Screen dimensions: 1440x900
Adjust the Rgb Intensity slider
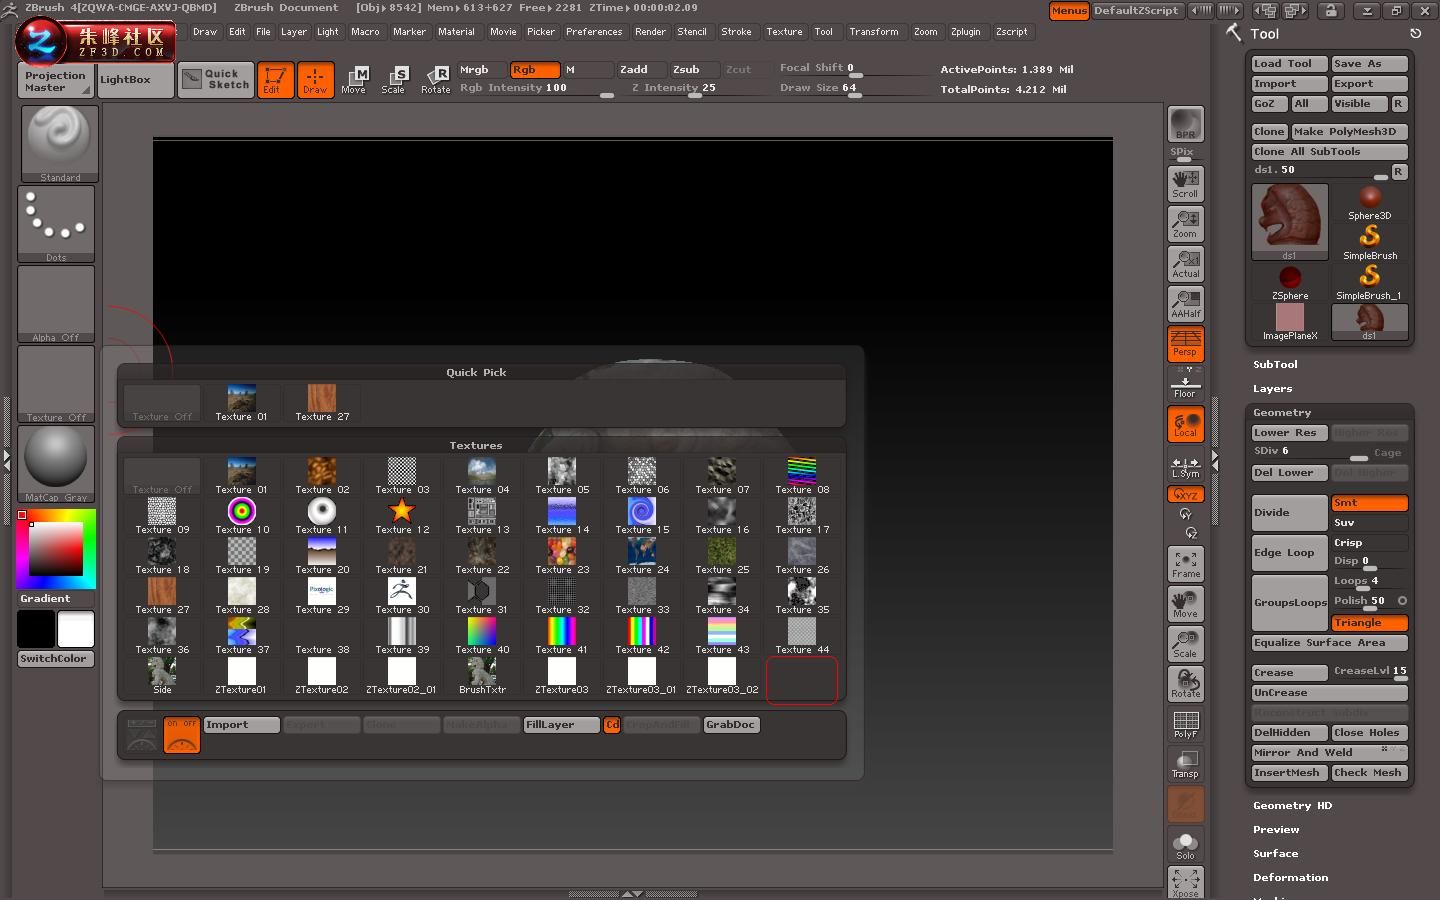point(536,88)
